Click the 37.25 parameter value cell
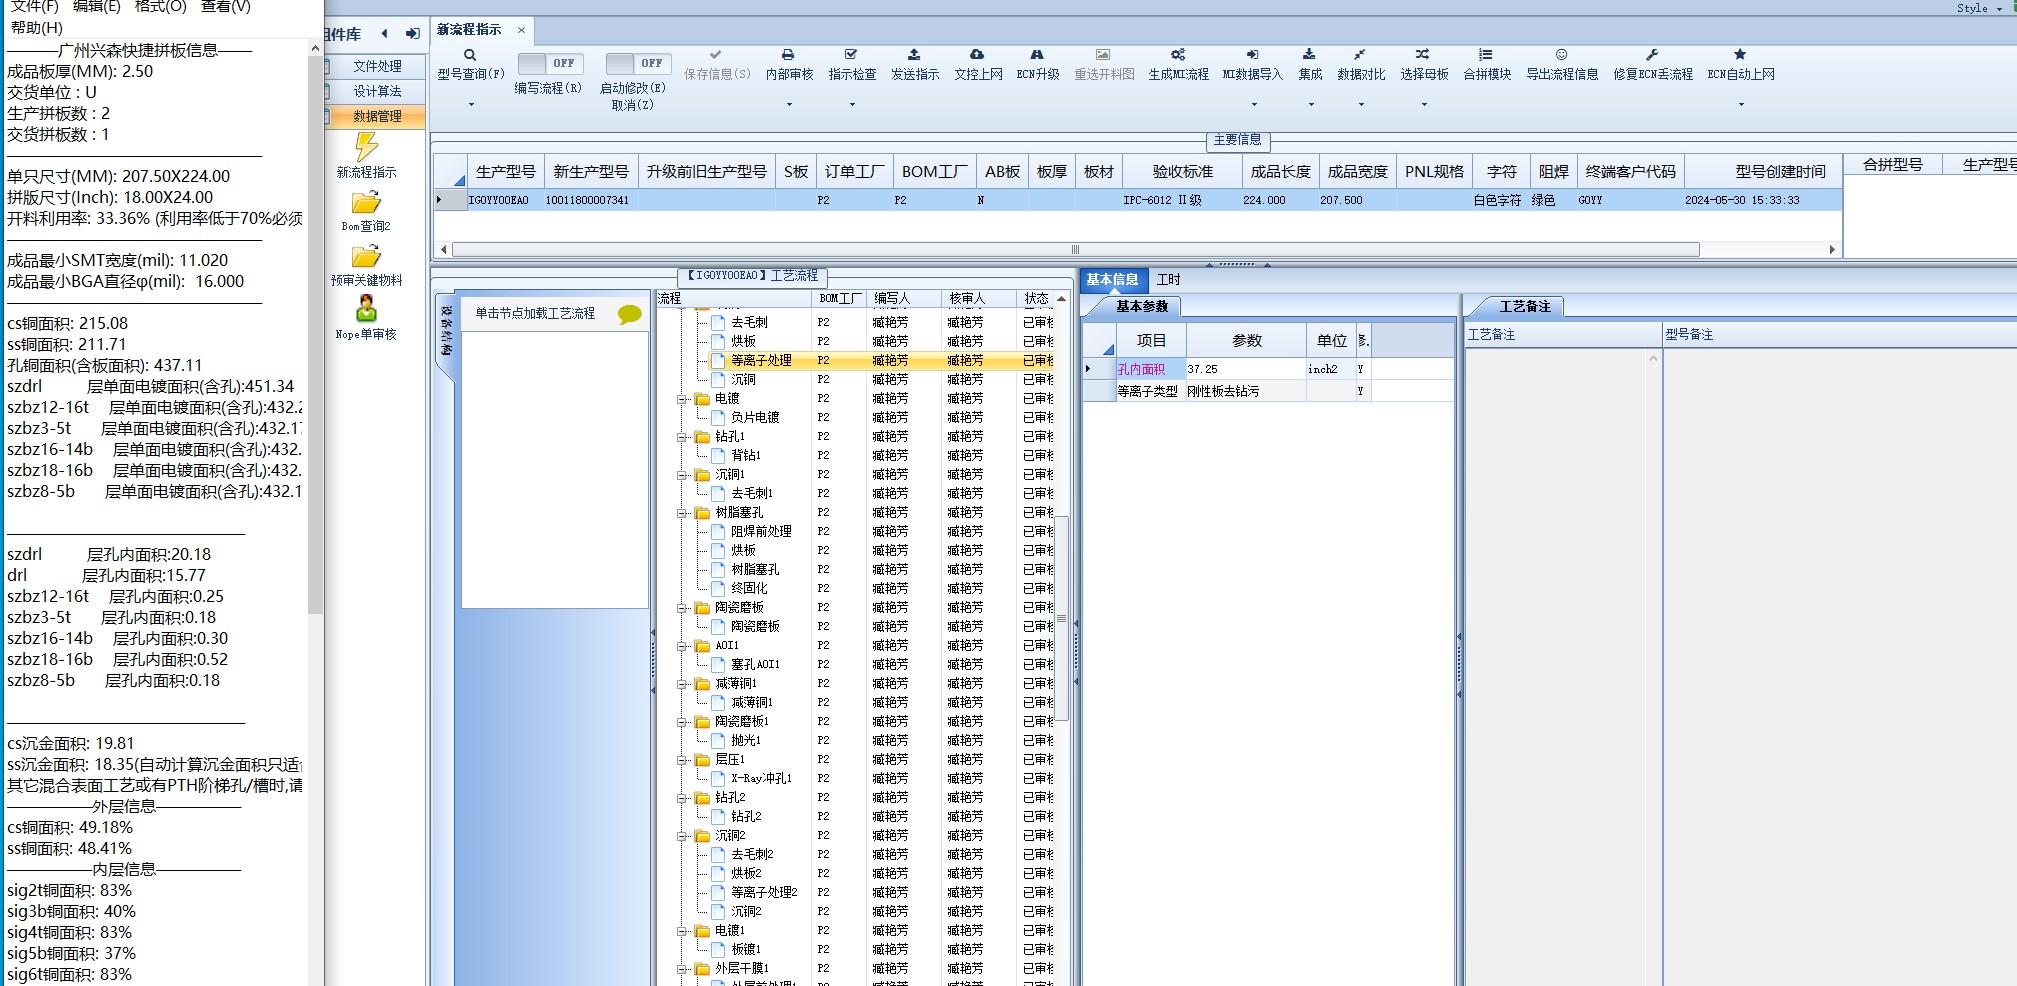The image size is (2017, 986). tap(1245, 369)
